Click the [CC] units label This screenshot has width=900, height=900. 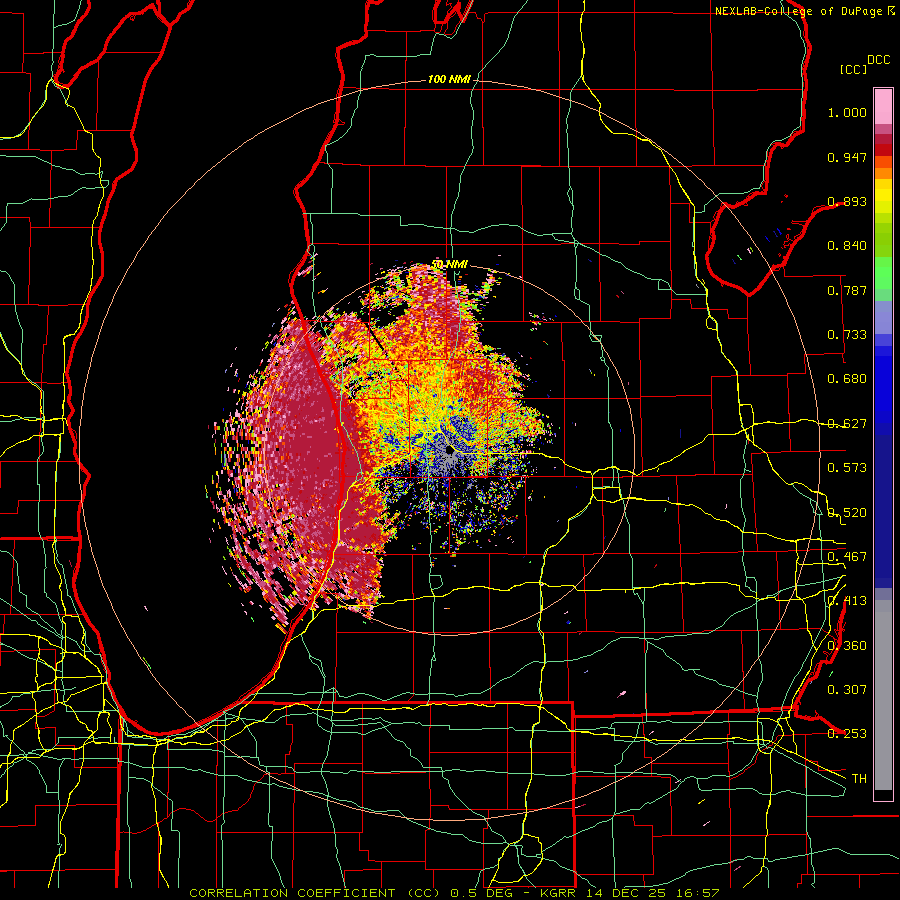[x=854, y=69]
